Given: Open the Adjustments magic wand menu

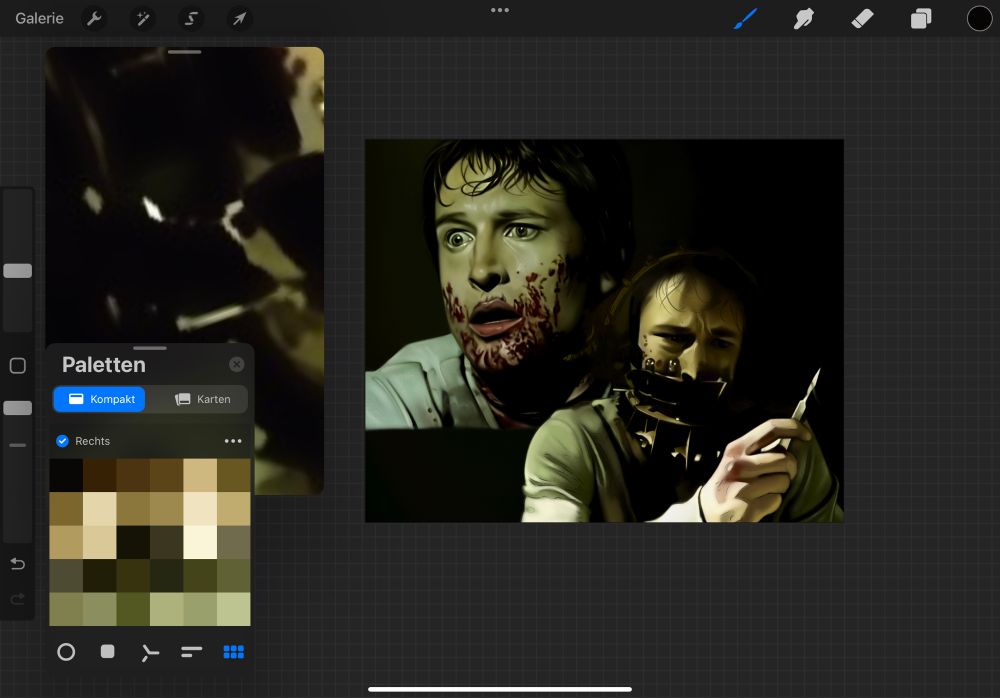Looking at the screenshot, I should (143, 19).
